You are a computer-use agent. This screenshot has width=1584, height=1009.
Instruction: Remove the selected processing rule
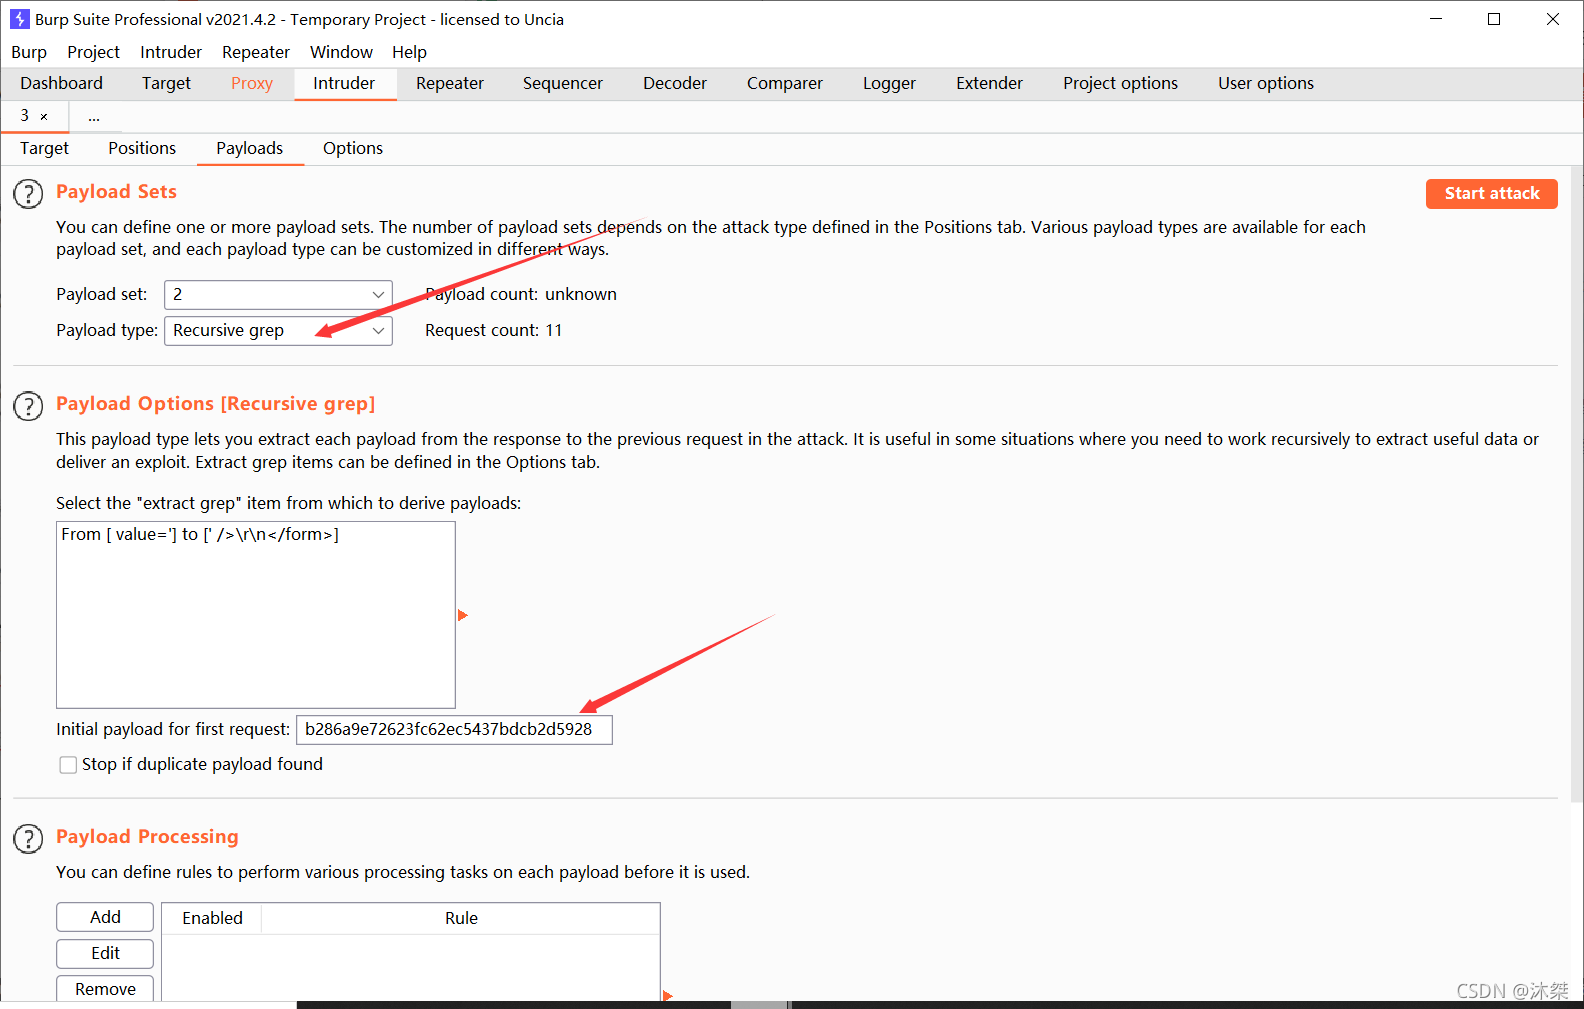tap(105, 989)
